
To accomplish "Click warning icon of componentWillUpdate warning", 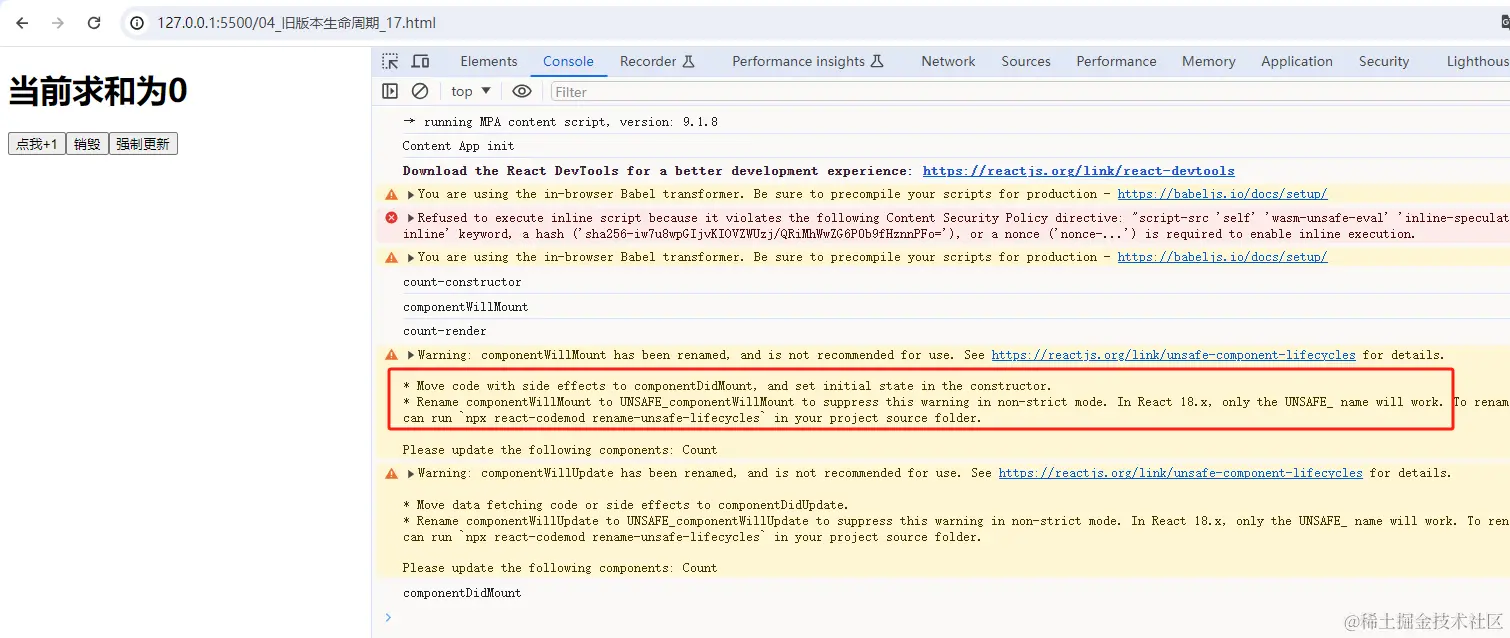I will pyautogui.click(x=391, y=472).
